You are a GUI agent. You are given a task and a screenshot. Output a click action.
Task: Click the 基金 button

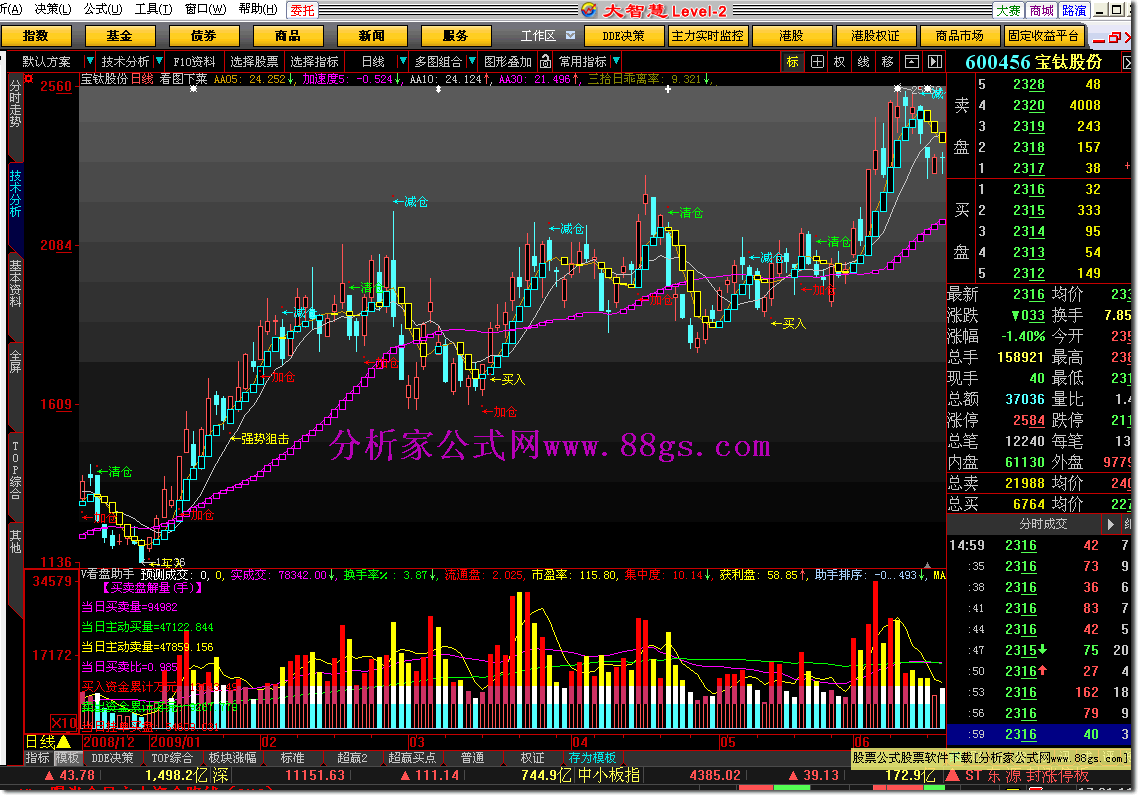pos(119,36)
